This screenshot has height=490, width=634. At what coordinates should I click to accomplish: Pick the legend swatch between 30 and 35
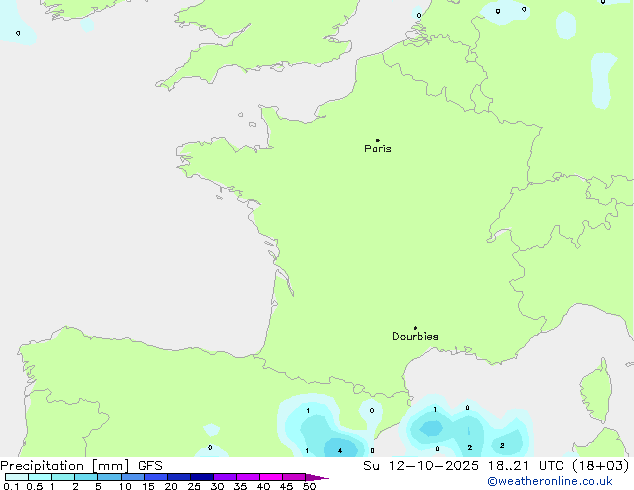(x=225, y=477)
